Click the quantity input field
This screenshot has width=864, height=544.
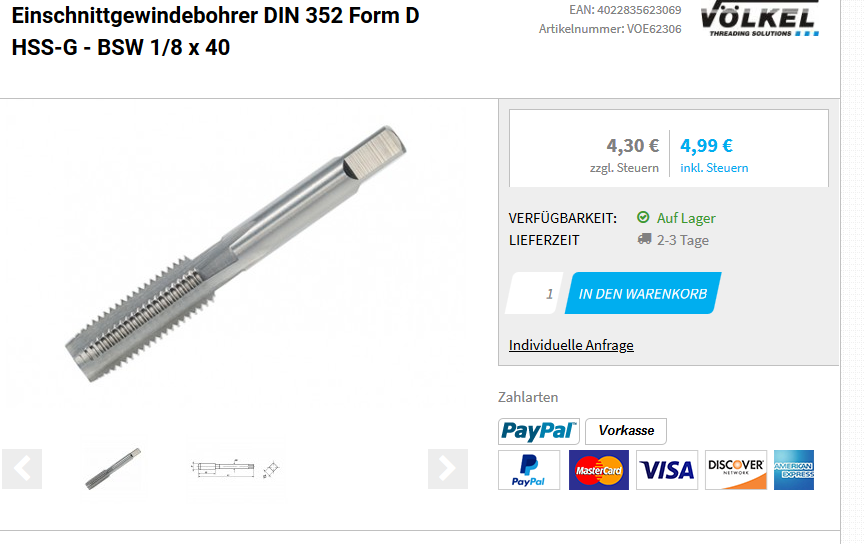534,293
